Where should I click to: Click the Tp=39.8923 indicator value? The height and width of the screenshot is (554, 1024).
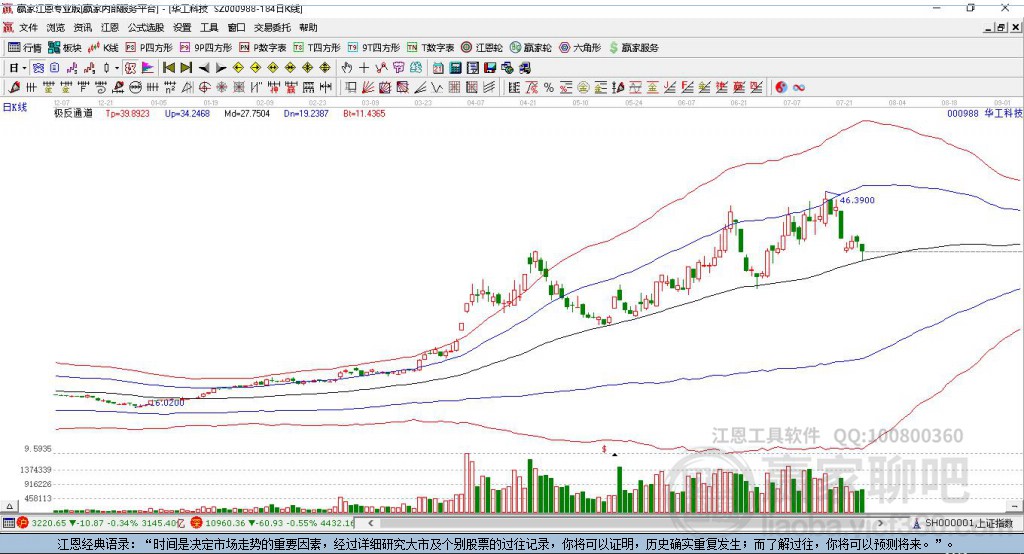[x=127, y=114]
